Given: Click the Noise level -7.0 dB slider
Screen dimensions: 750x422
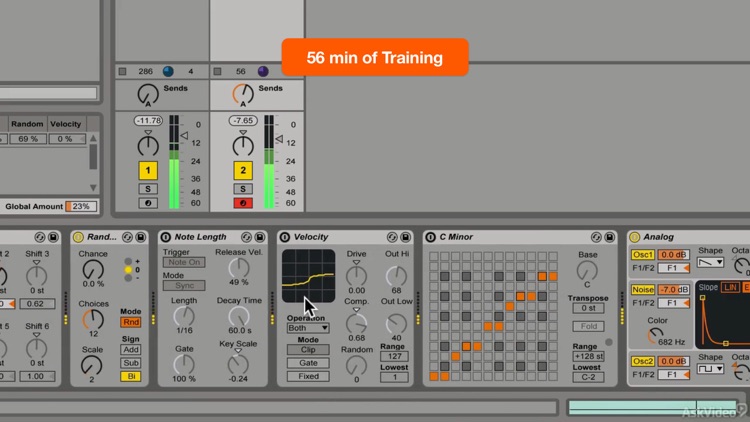Looking at the screenshot, I should click(673, 289).
